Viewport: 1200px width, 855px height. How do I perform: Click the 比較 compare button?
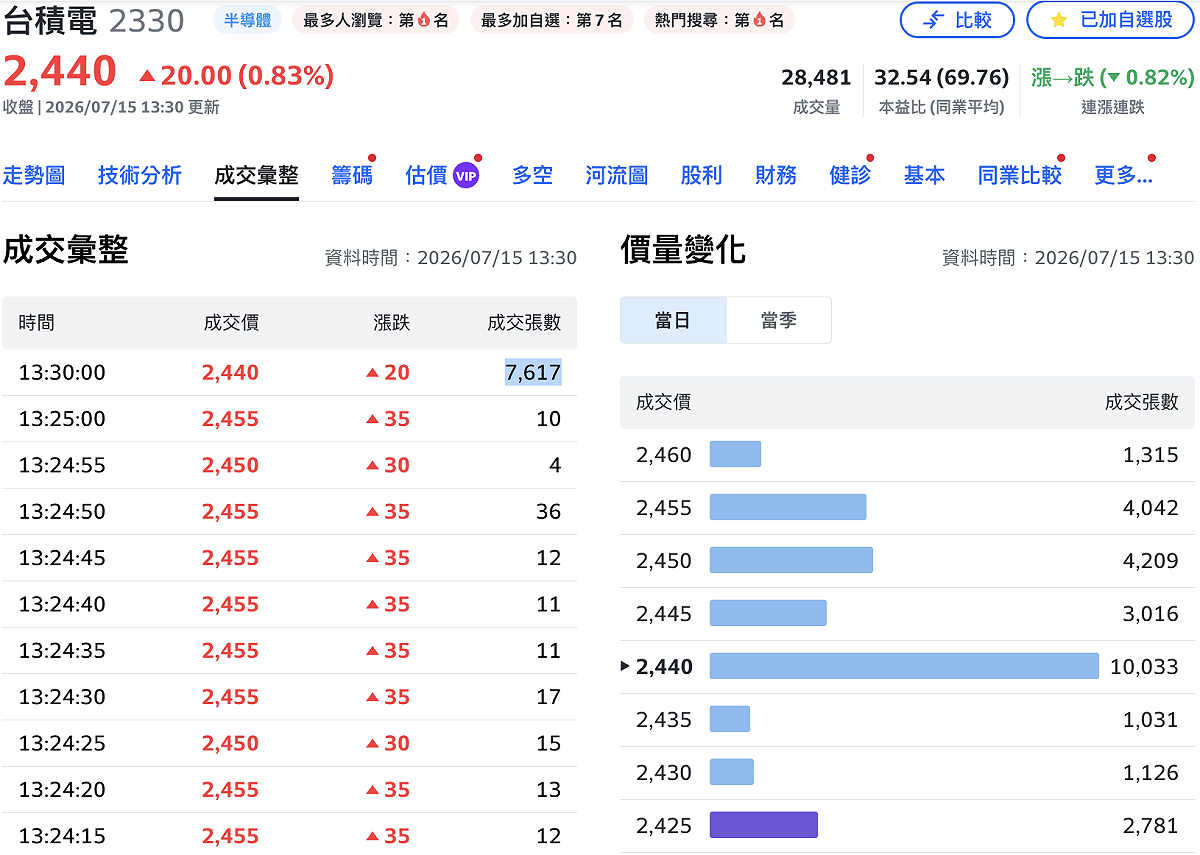(x=957, y=20)
